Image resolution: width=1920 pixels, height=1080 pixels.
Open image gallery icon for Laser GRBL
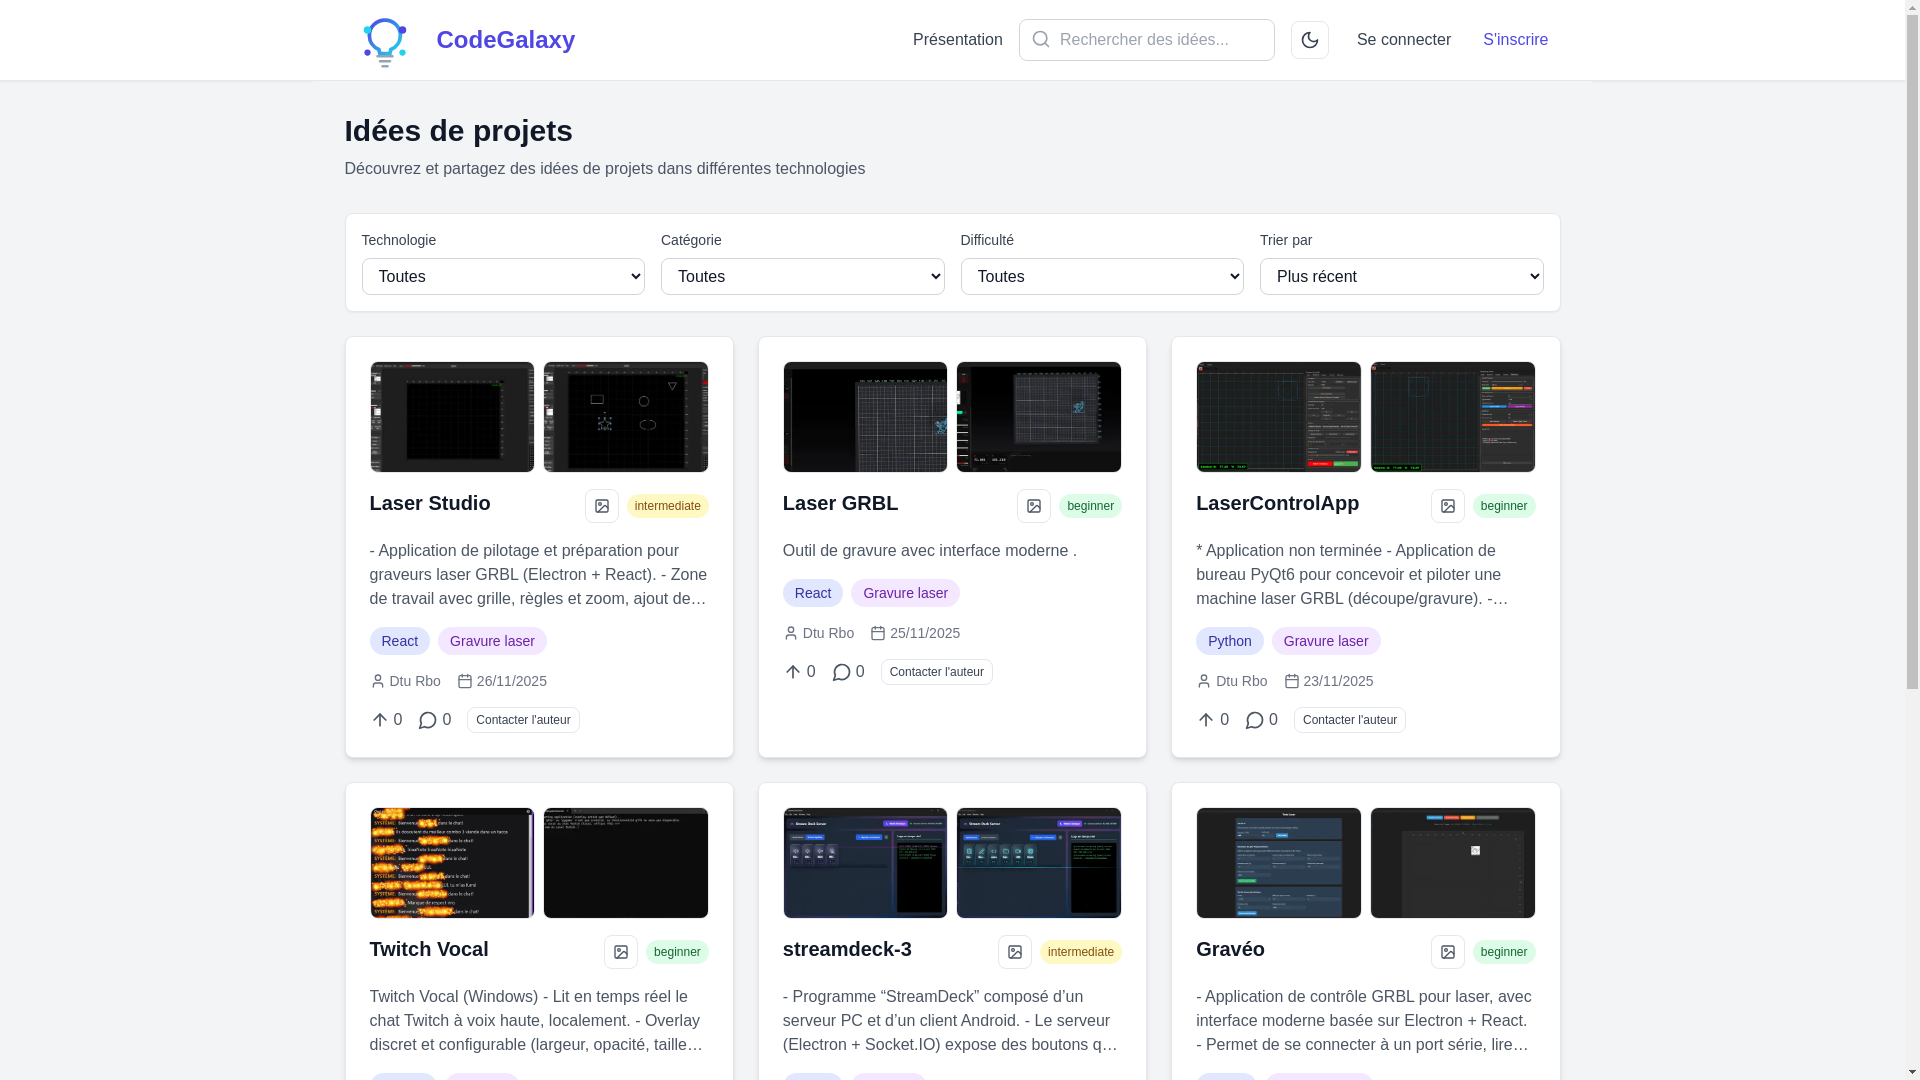point(1034,506)
